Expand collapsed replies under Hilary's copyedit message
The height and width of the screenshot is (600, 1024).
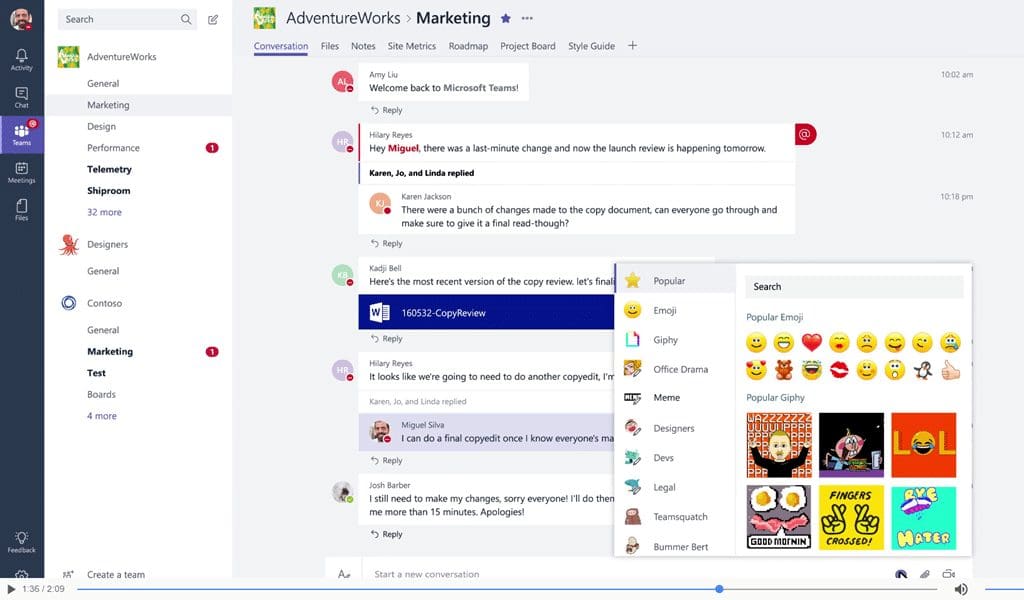tap(418, 402)
